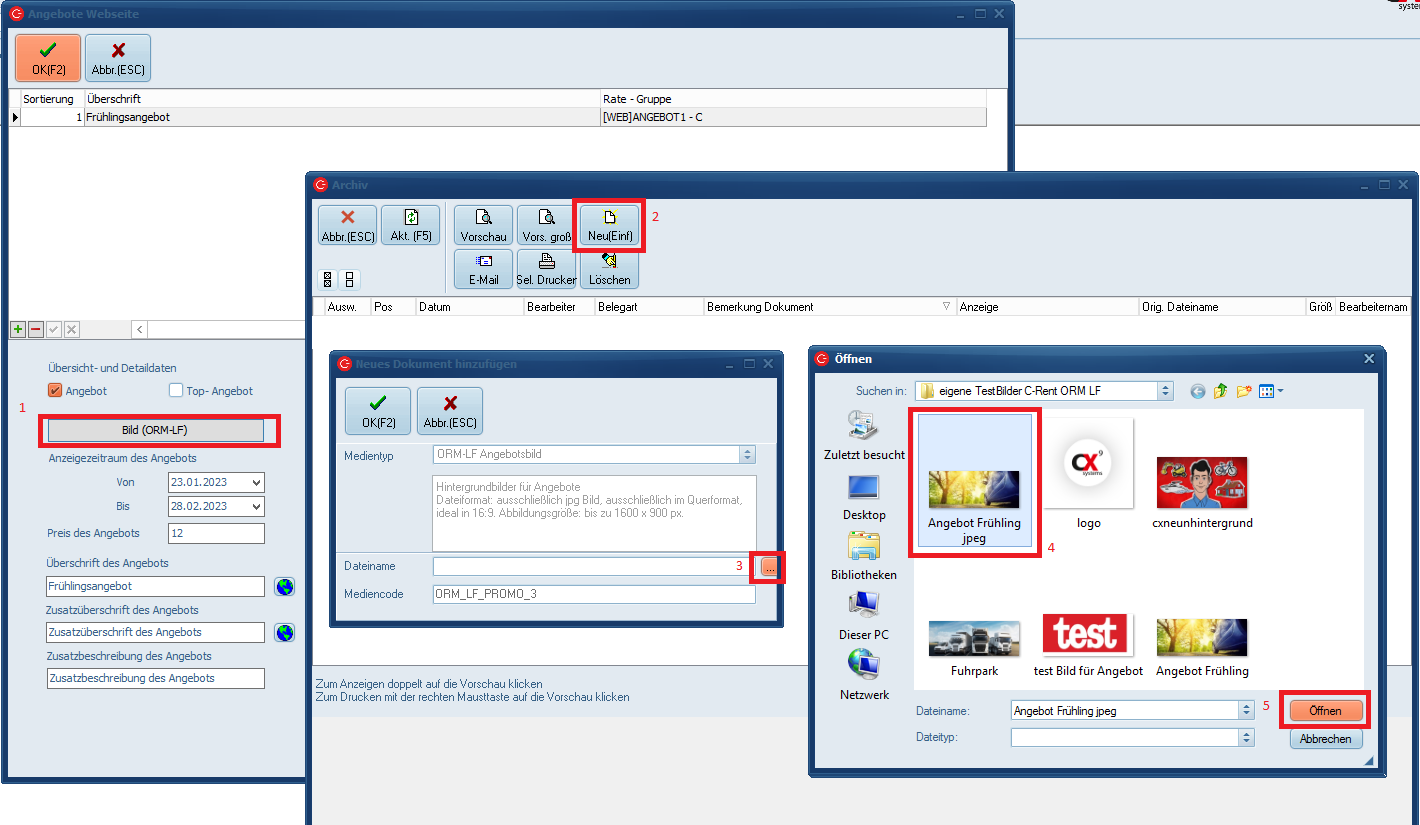Go up one folder level in Öffnen dialog
1420x825 pixels.
(1220, 391)
